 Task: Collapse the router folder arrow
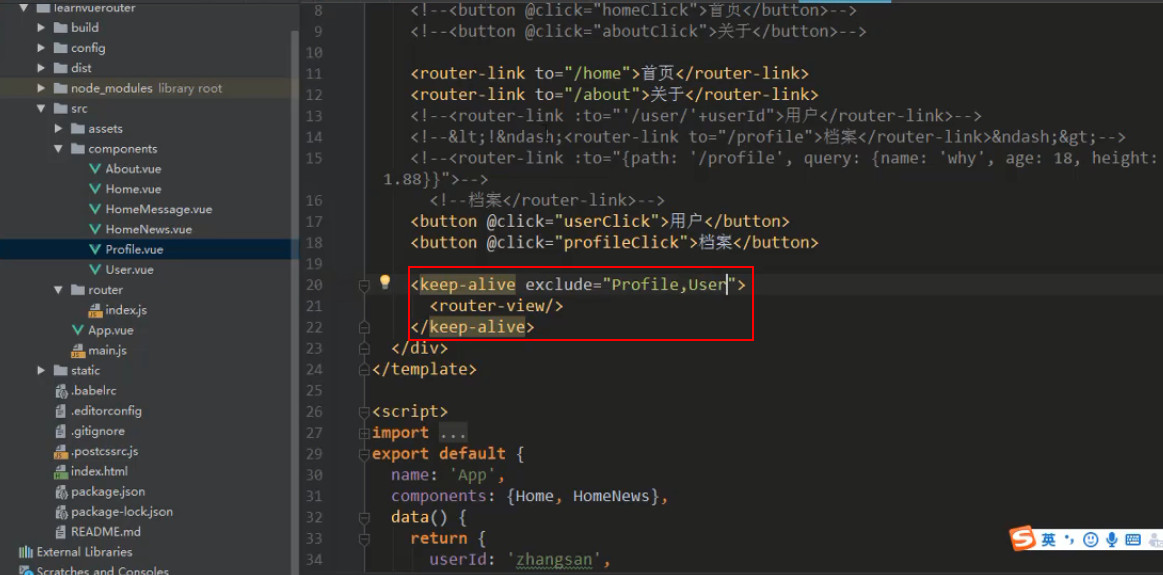[59, 289]
